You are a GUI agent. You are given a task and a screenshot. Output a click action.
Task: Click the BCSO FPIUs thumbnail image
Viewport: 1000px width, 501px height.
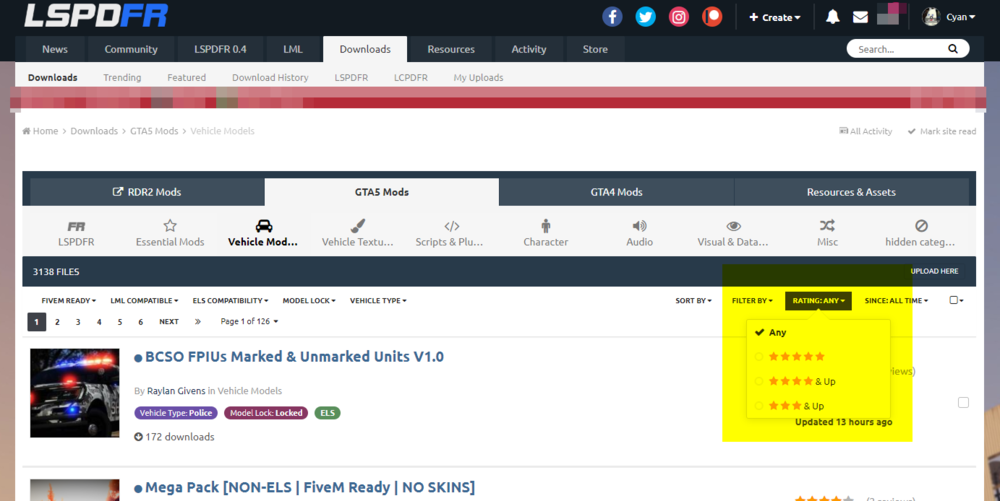tap(75, 393)
